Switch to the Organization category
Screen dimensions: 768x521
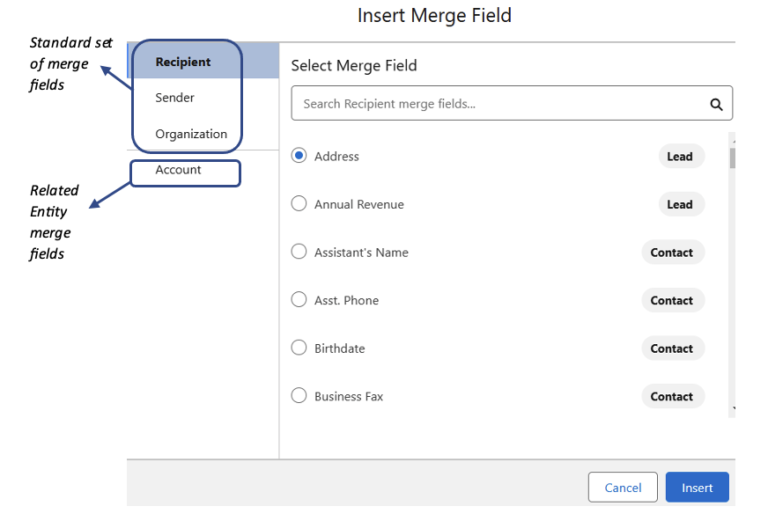pyautogui.click(x=191, y=134)
